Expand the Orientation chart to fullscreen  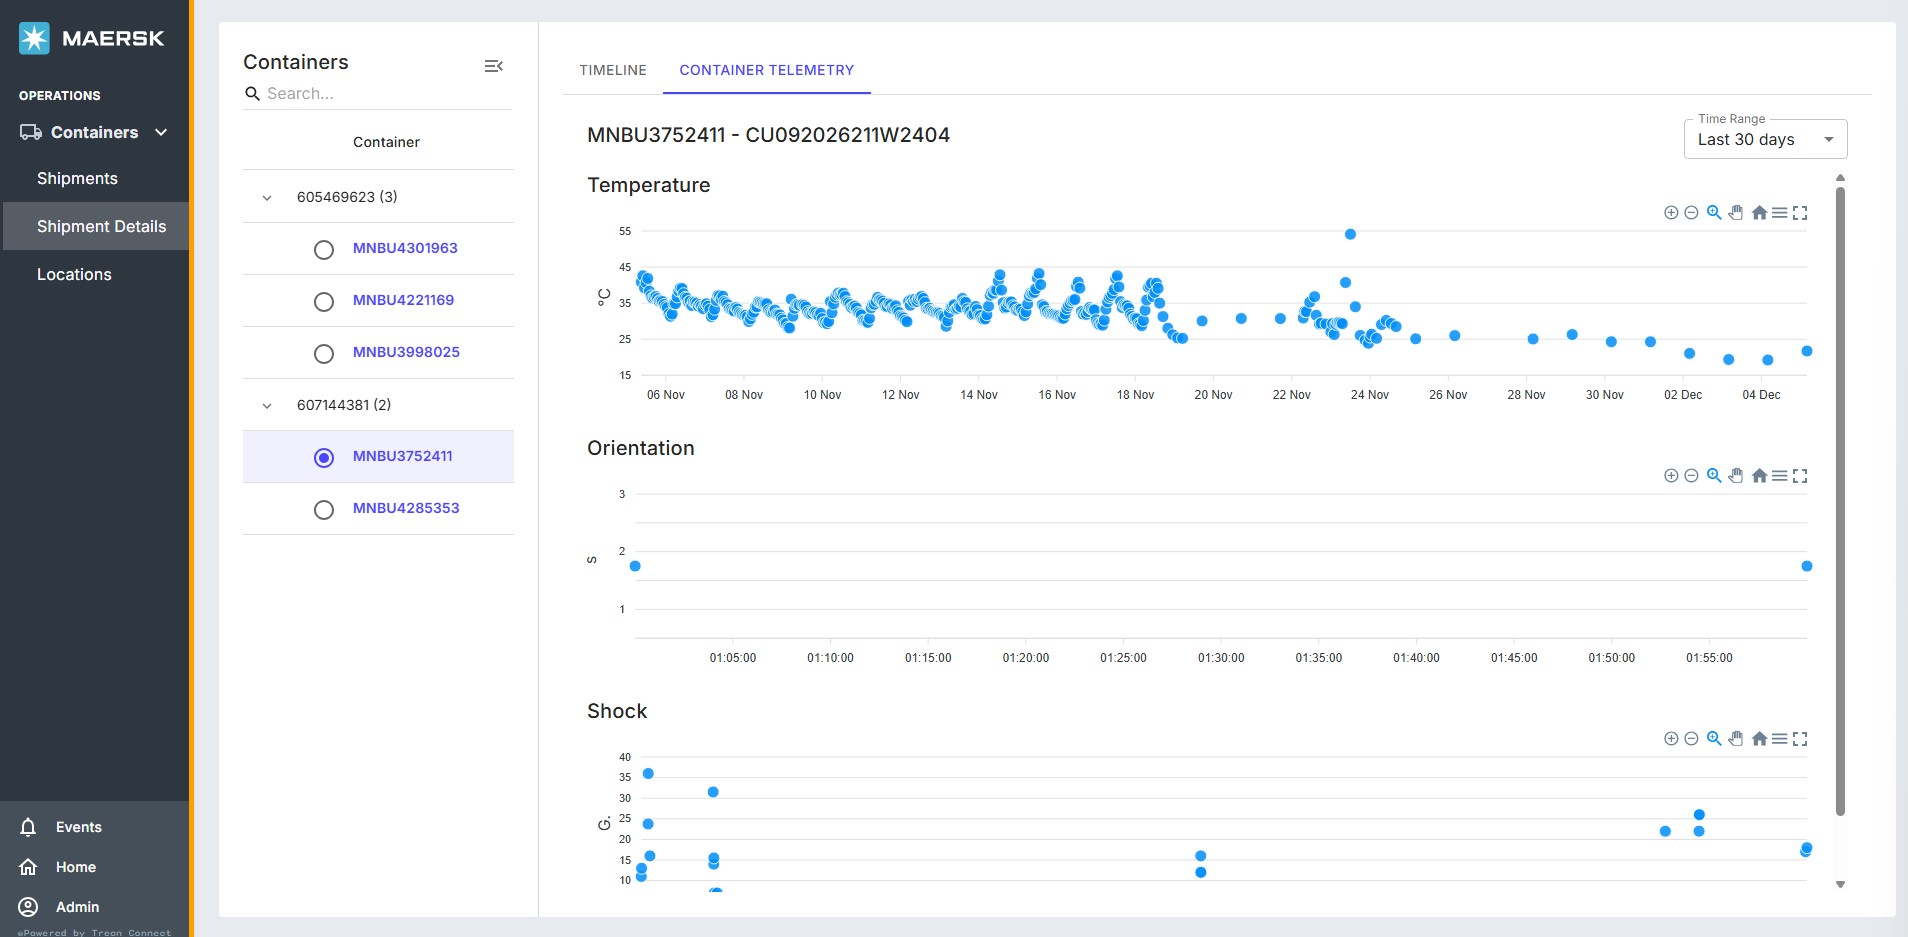(x=1800, y=476)
